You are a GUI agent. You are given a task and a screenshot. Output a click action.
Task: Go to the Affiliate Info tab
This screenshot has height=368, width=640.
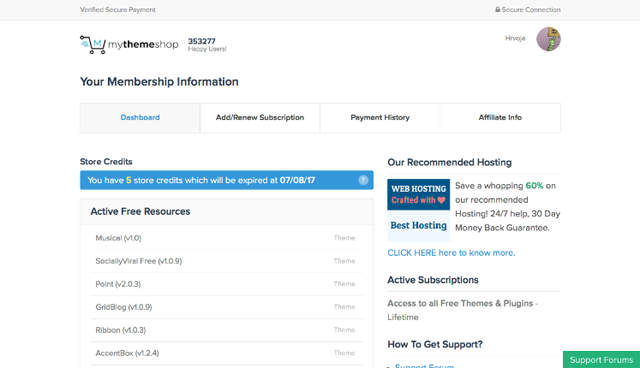[500, 117]
